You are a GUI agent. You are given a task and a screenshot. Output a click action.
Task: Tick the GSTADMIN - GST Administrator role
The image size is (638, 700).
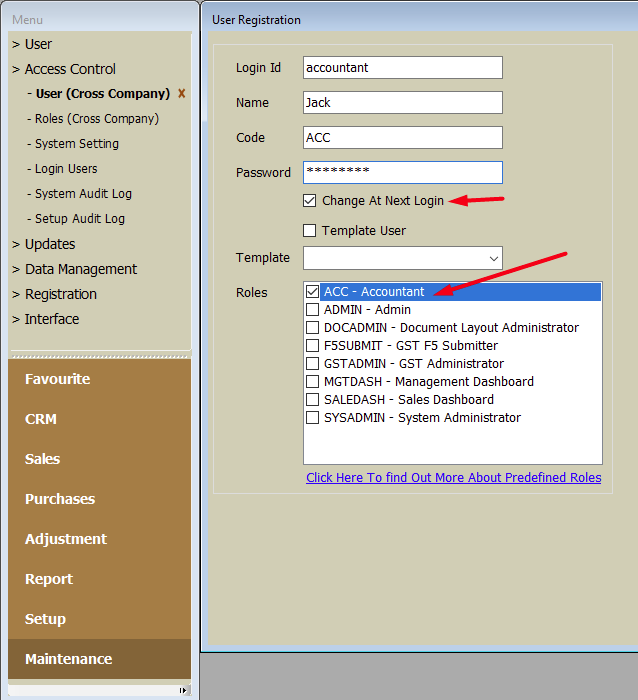point(313,364)
